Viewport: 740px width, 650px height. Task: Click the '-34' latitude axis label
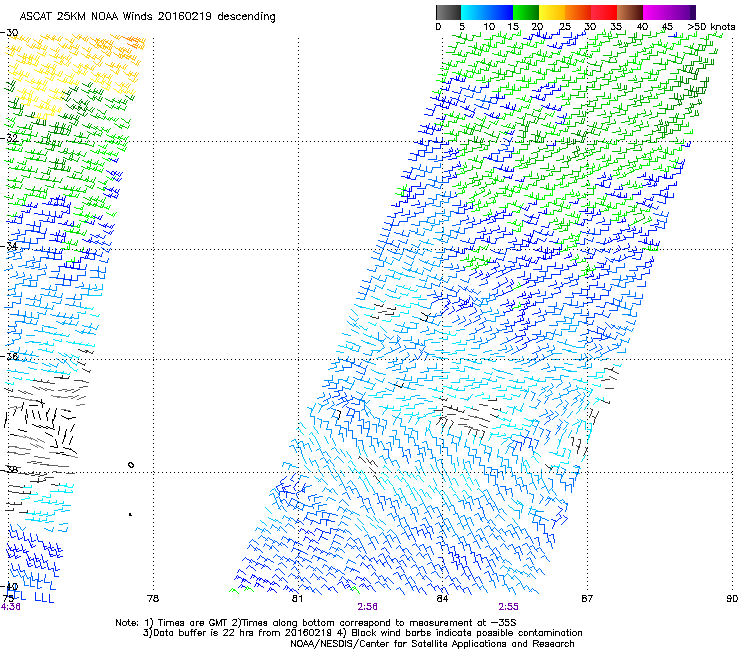tap(9, 246)
